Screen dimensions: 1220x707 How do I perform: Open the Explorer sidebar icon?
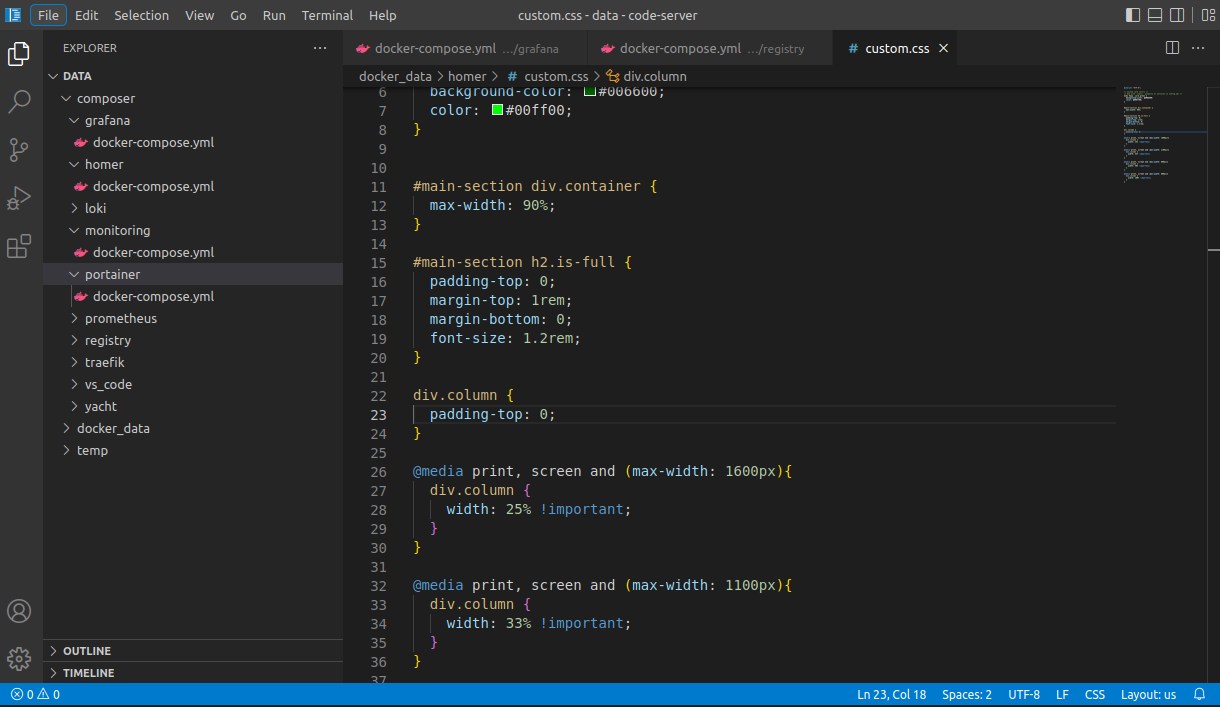tap(18, 54)
